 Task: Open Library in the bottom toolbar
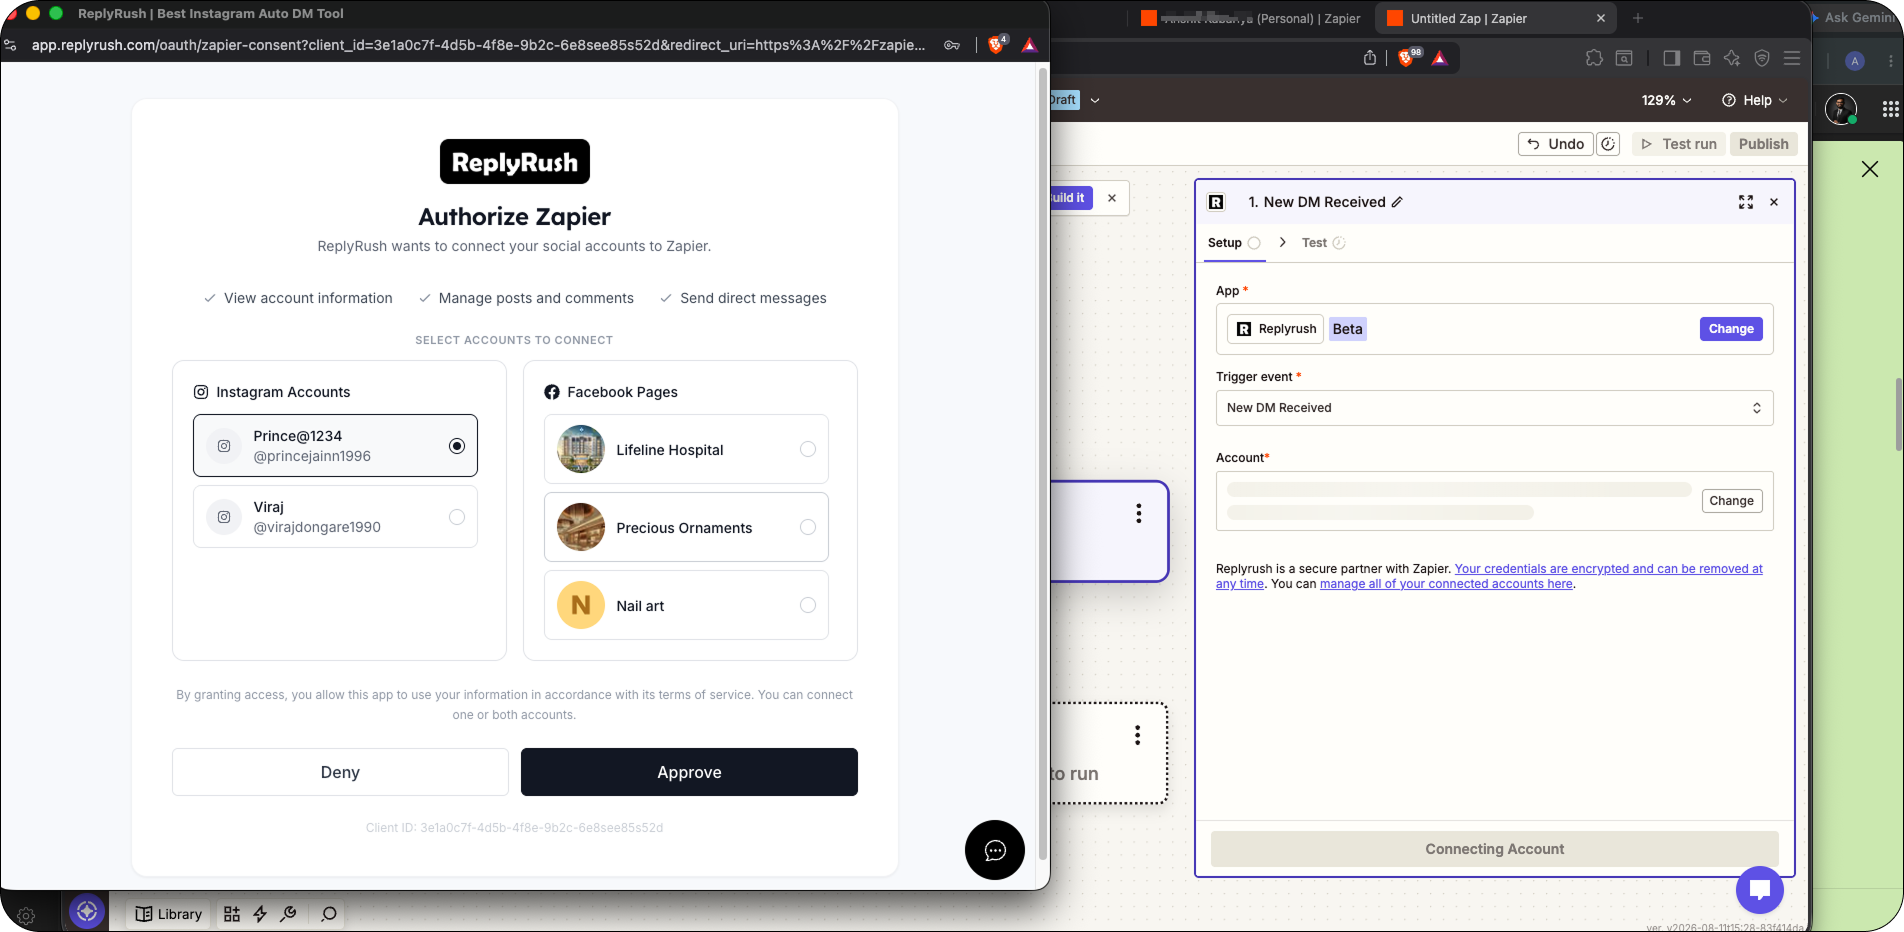pos(169,914)
